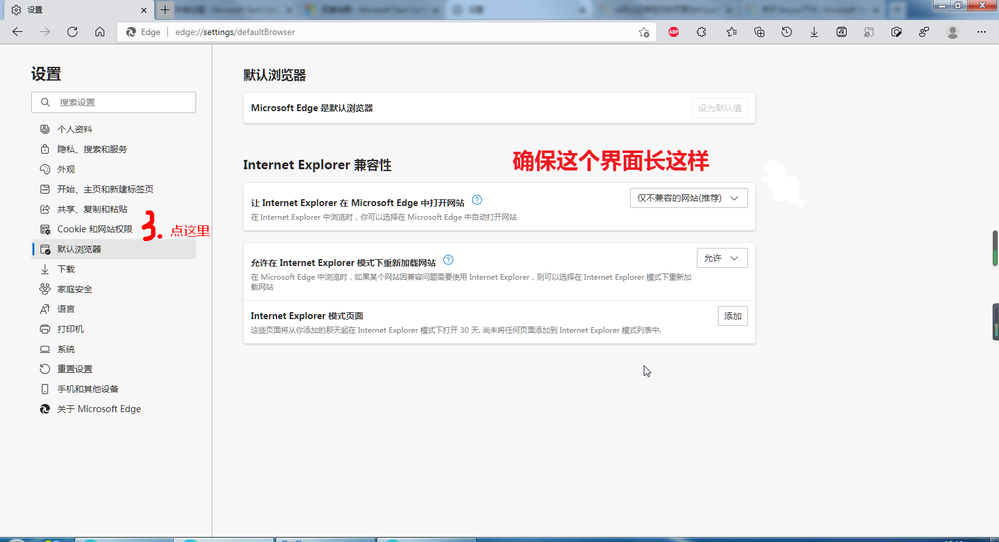Close the 设置 tab

click(x=143, y=10)
